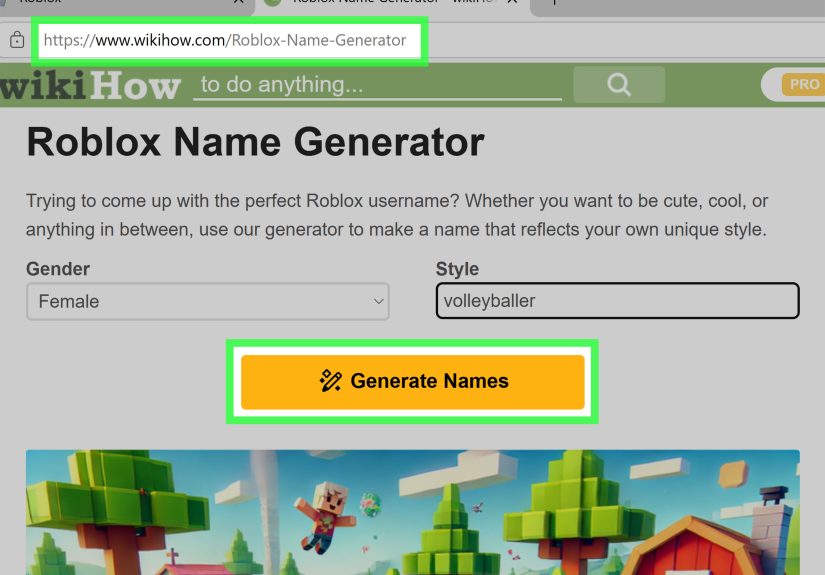
Task: Open the wikiHow home logo
Action: (90, 86)
